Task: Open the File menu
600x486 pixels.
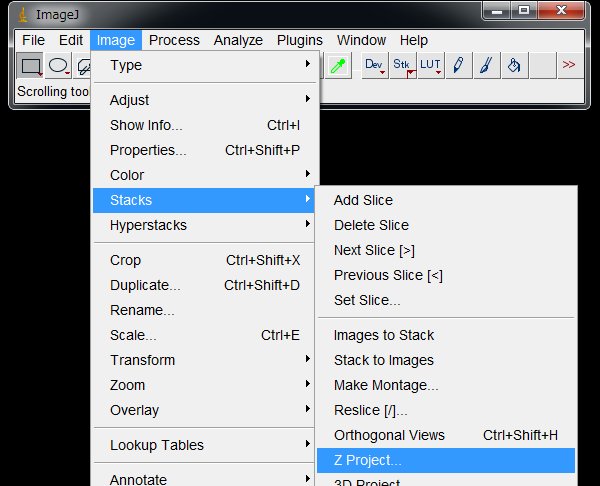Action: tap(33, 40)
